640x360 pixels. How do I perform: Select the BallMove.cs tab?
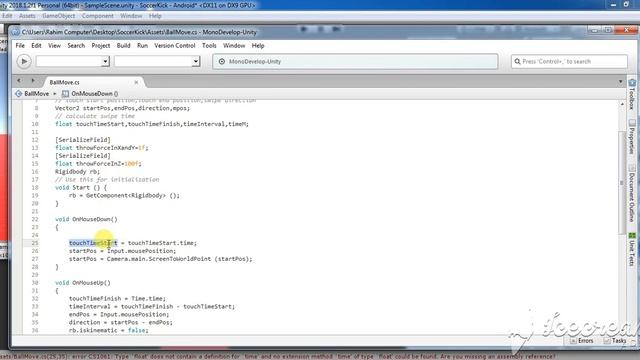(64, 82)
